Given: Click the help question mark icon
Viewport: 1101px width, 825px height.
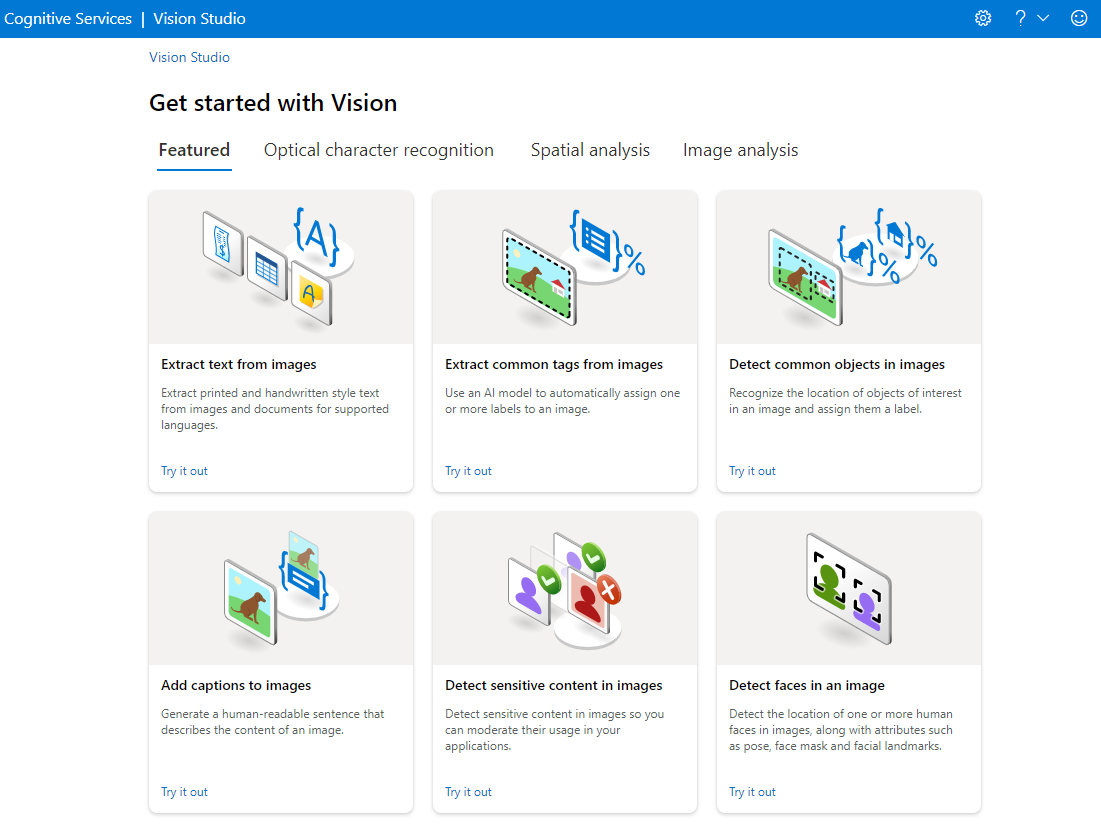Looking at the screenshot, I should tap(1020, 18).
